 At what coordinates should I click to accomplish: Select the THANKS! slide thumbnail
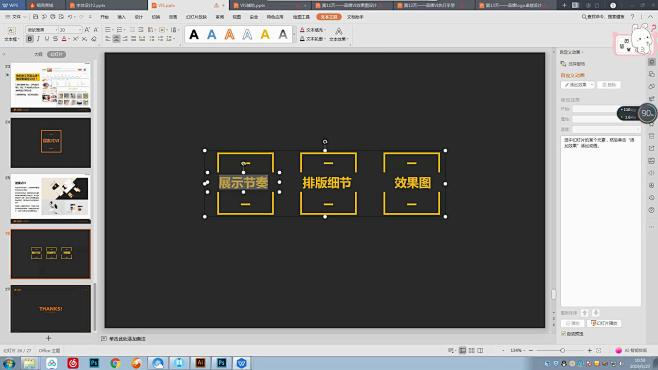51,308
